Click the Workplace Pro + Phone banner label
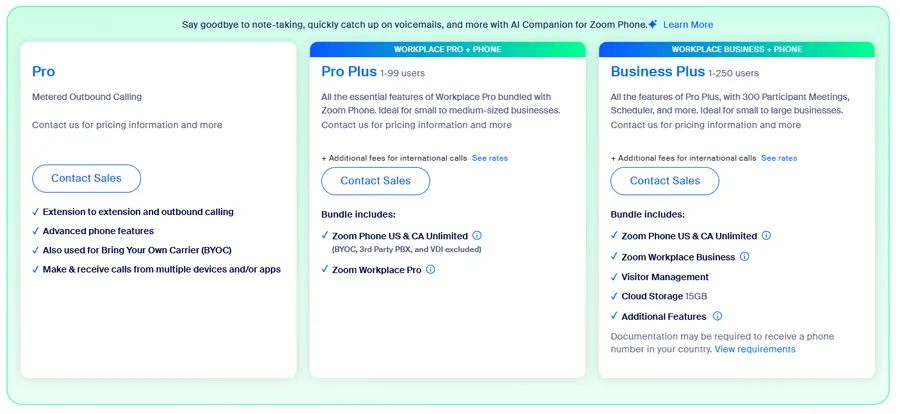This screenshot has height=414, width=900. pos(447,49)
